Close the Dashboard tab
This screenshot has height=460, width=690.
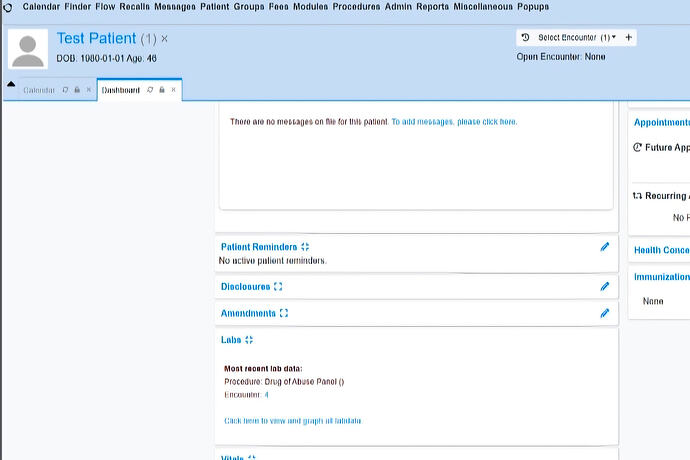coord(173,90)
